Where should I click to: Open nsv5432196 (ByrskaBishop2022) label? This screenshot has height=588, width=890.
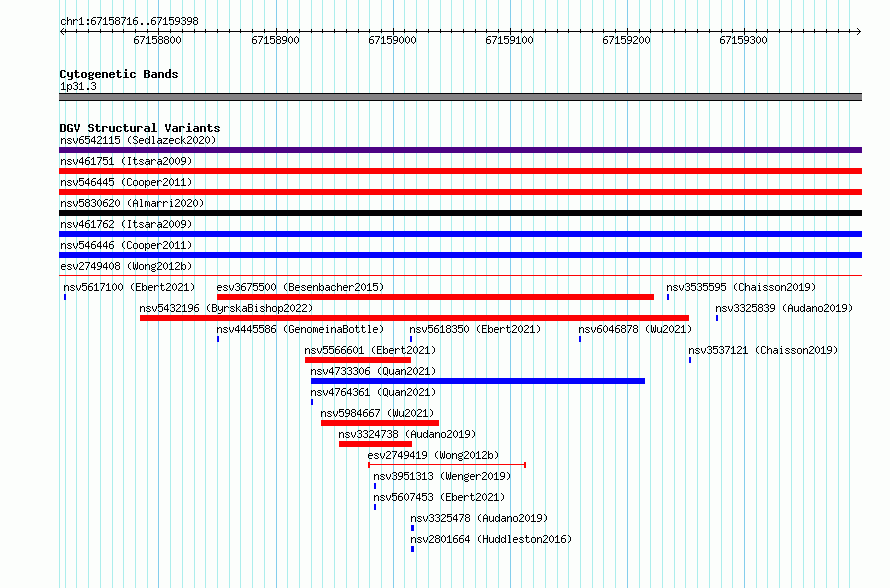pyautogui.click(x=226, y=308)
